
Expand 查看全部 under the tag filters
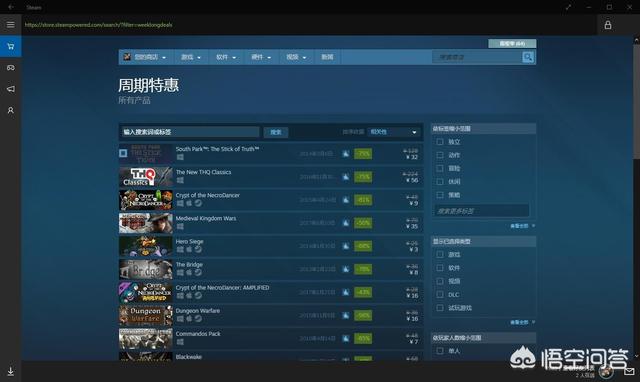[x=522, y=226]
